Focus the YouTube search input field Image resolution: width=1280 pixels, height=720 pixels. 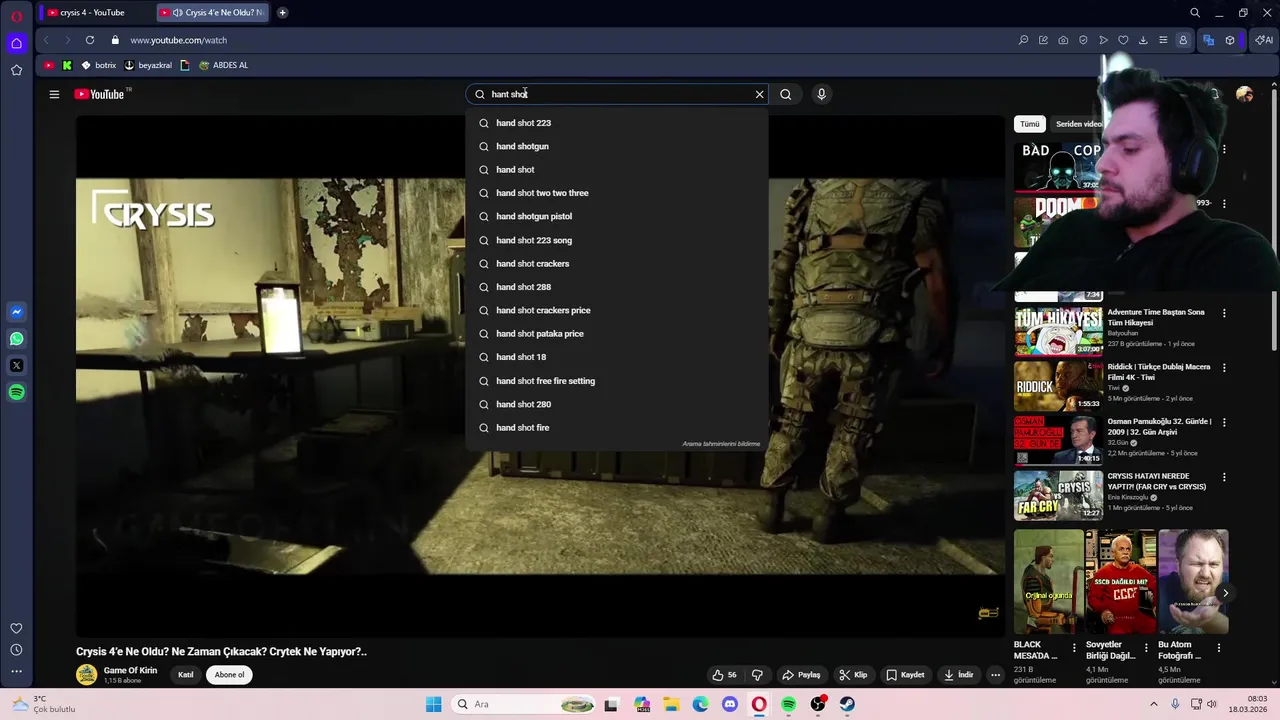617,94
